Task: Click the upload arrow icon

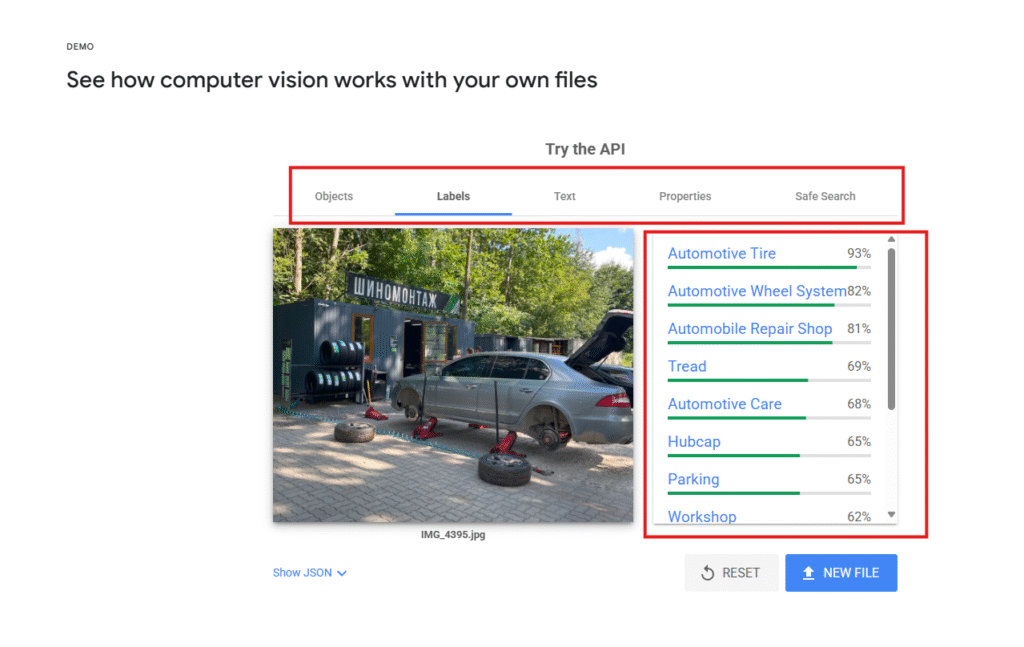Action: [x=808, y=573]
